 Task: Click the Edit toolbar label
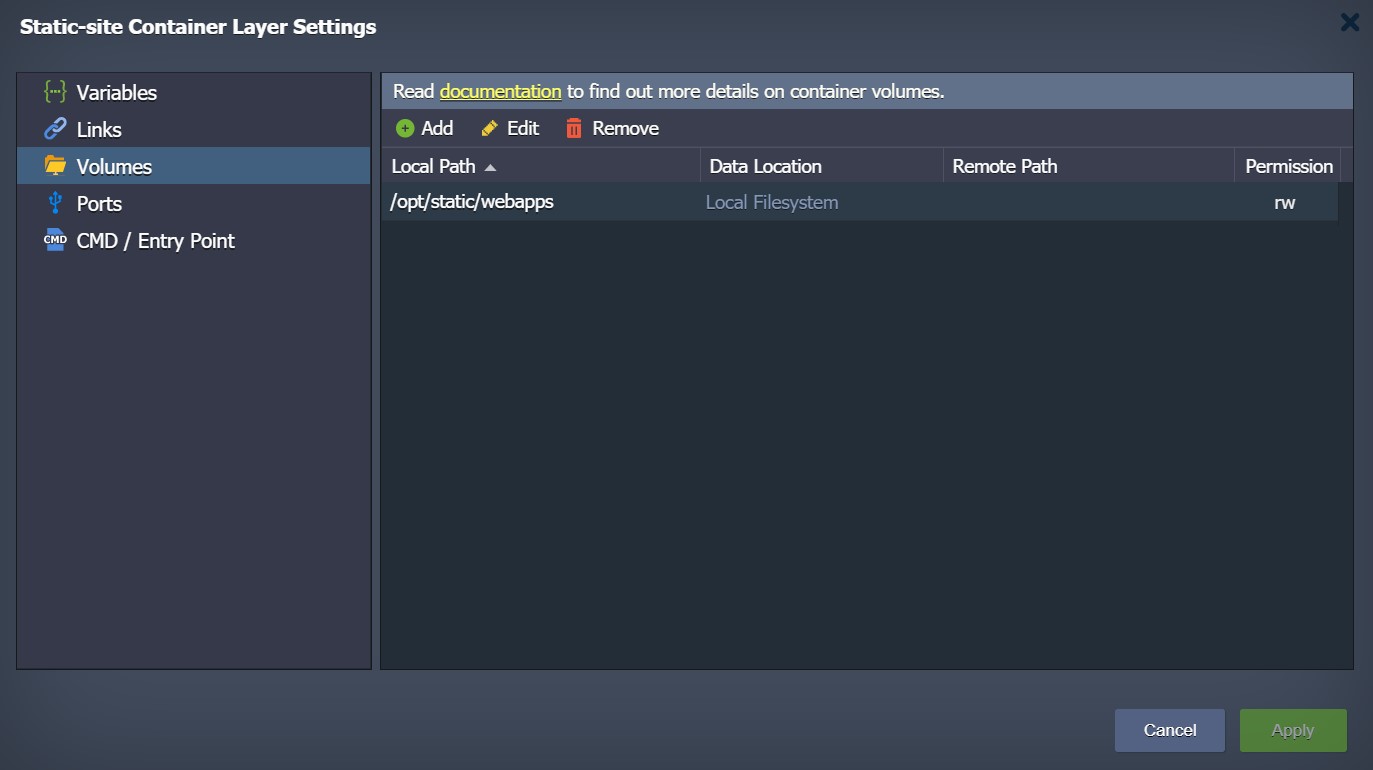pos(523,128)
